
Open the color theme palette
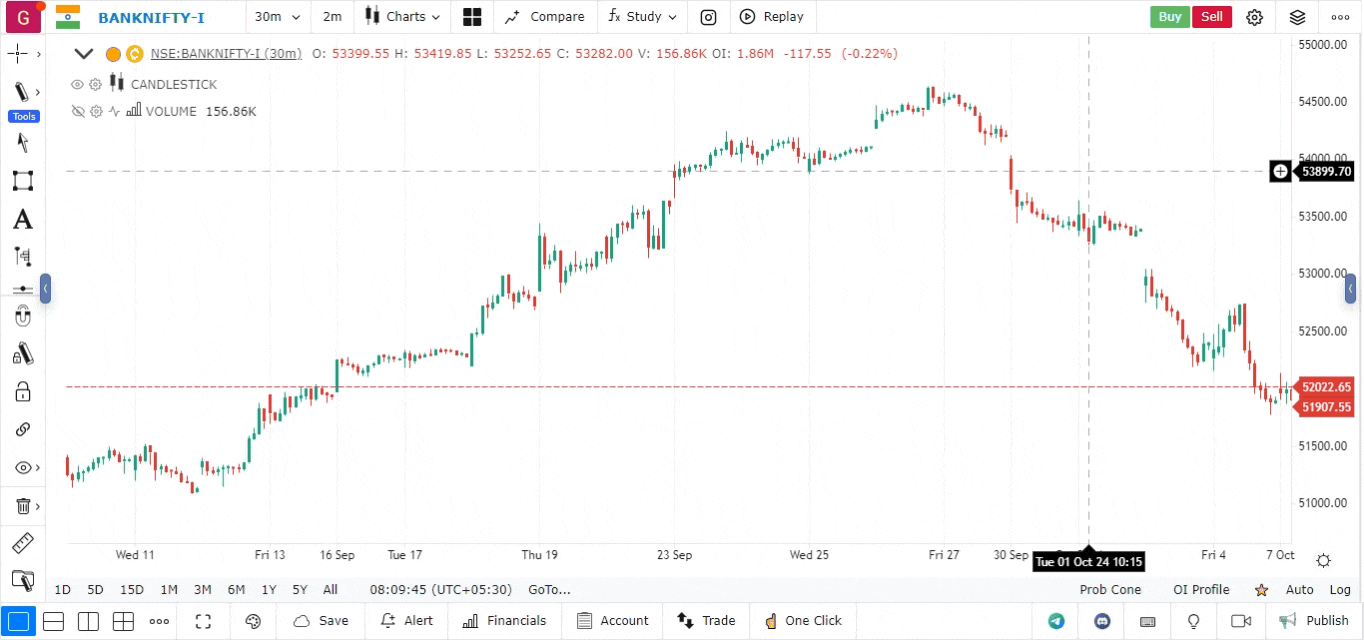[253, 621]
